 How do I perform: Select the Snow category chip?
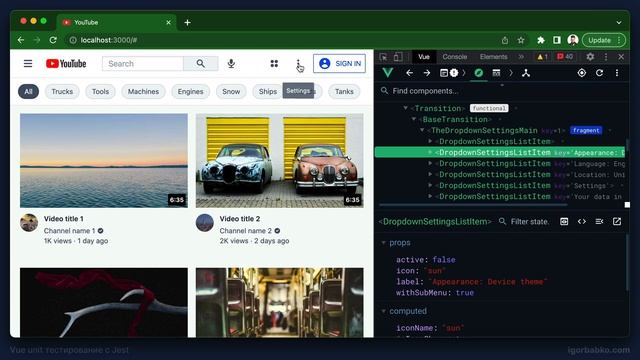pyautogui.click(x=231, y=91)
